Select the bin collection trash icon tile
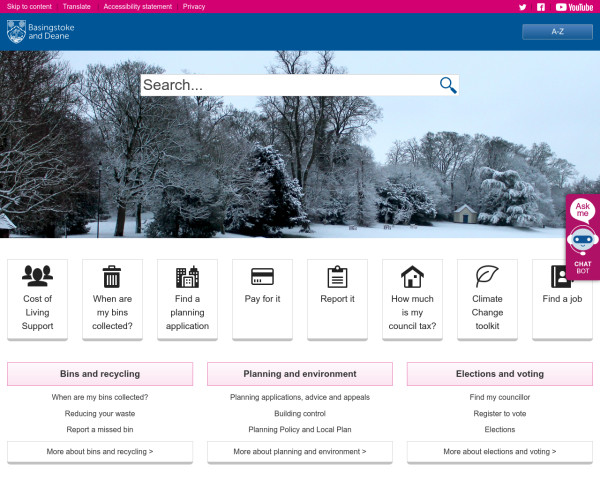Viewport: 600px width, 480px height. click(x=112, y=298)
